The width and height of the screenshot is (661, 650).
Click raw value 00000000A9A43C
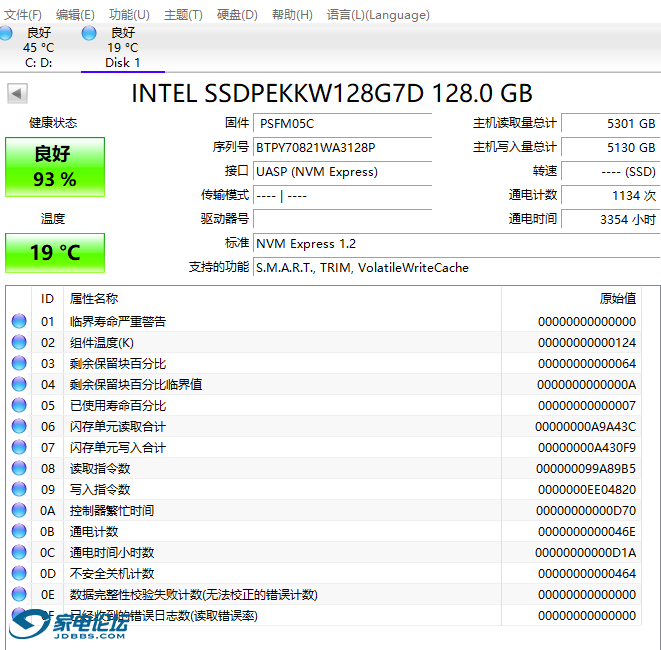point(586,427)
